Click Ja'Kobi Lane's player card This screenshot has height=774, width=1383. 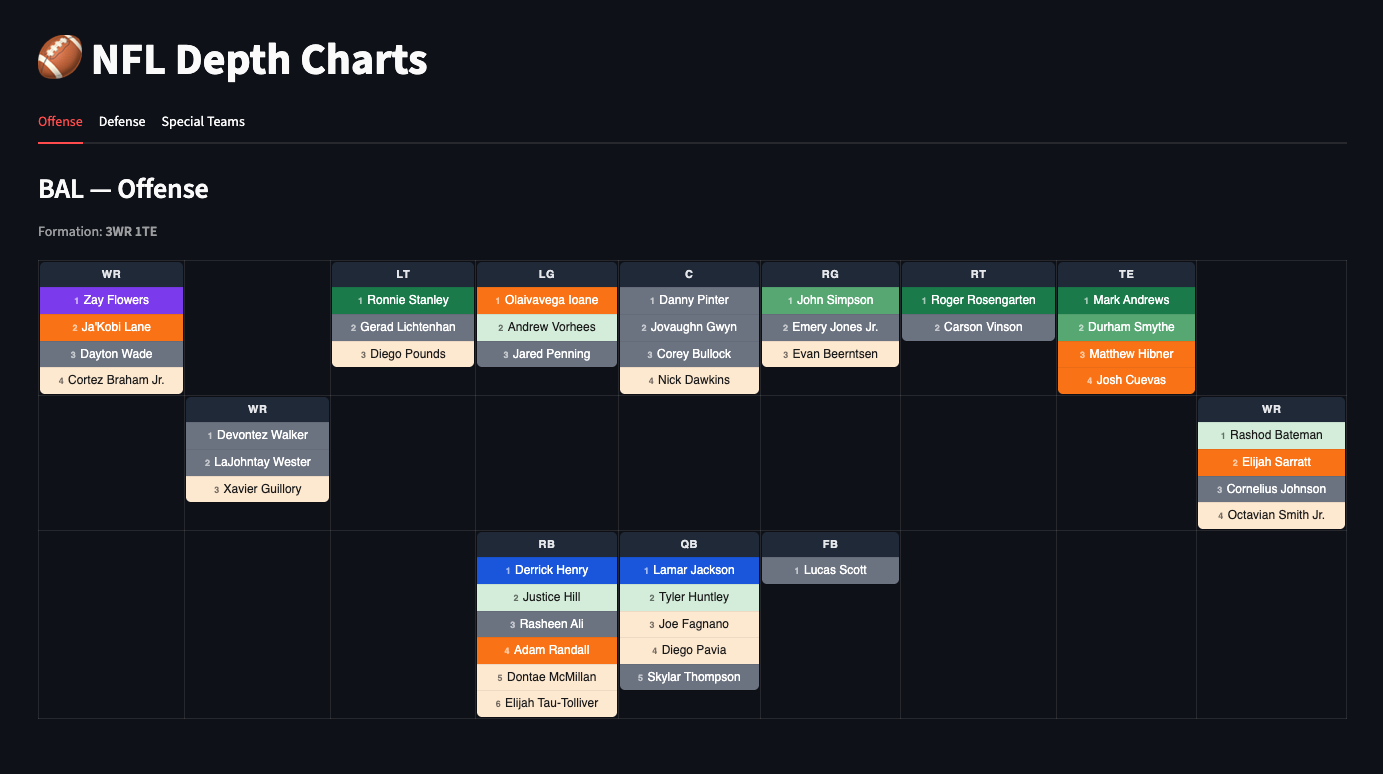point(112,327)
